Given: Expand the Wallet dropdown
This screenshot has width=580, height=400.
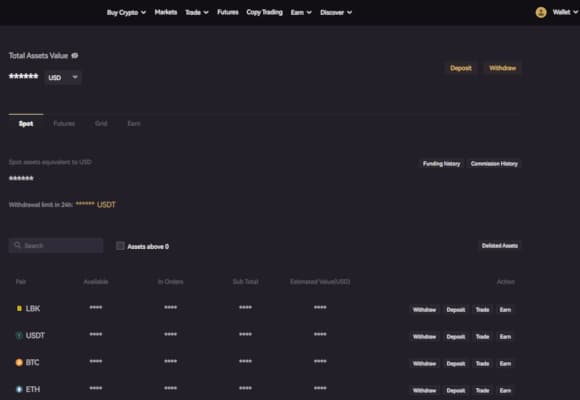Looking at the screenshot, I should 565,12.
